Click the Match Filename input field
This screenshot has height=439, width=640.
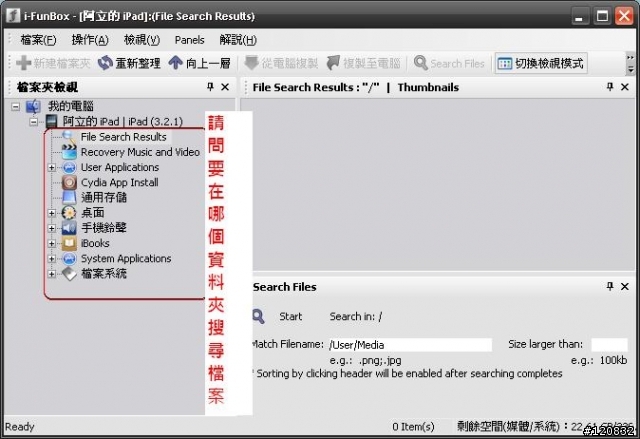[410, 345]
